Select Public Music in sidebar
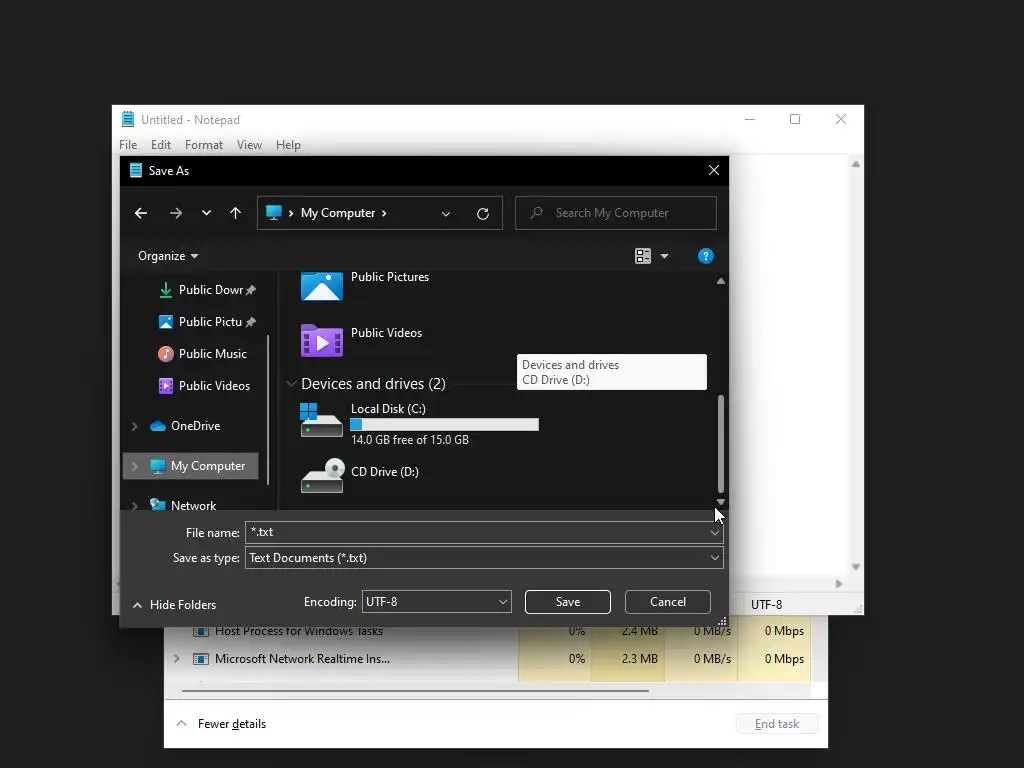This screenshot has height=768, width=1024. coord(203,353)
